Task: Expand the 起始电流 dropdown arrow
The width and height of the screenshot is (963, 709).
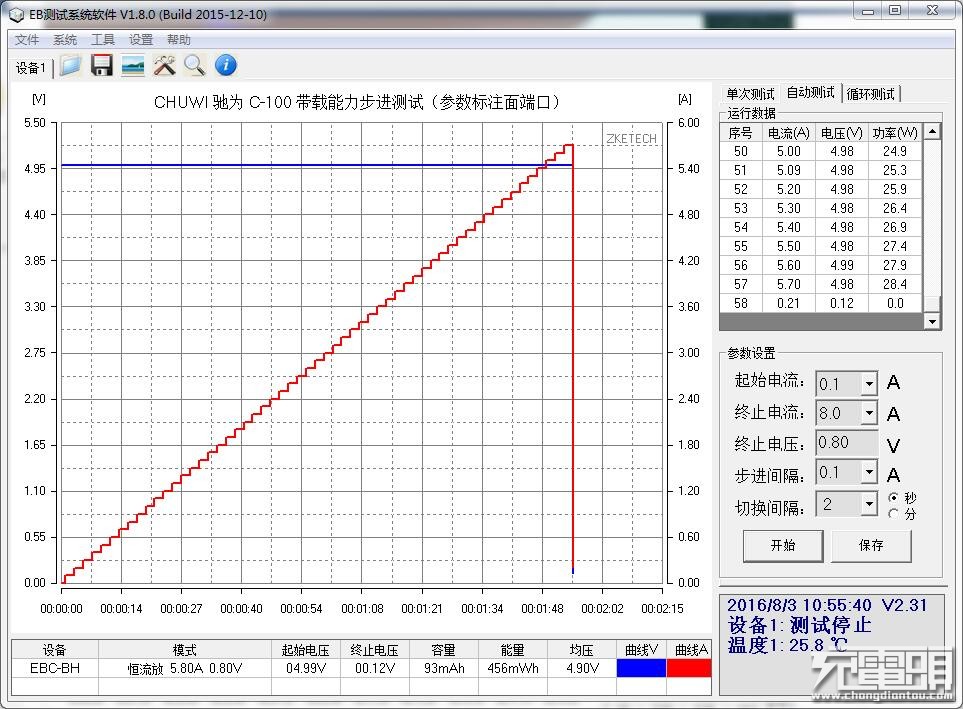Action: 869,384
